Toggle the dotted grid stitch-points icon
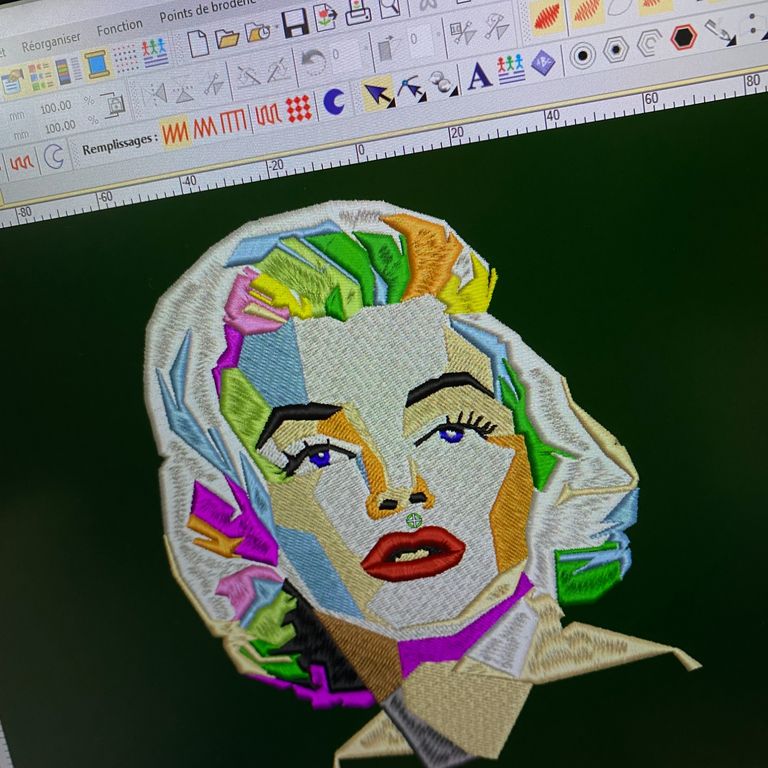Image resolution: width=768 pixels, height=768 pixels. point(126,58)
